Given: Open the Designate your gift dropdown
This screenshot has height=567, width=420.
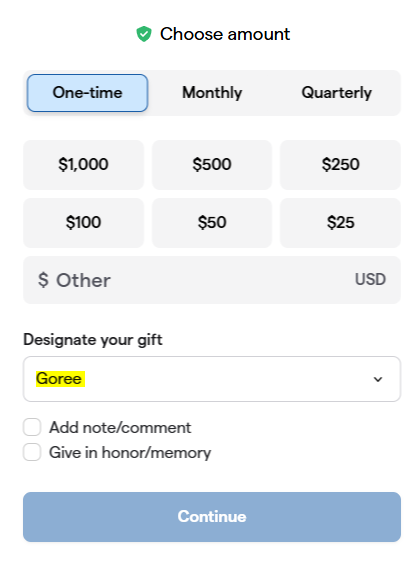Looking at the screenshot, I should [x=212, y=379].
